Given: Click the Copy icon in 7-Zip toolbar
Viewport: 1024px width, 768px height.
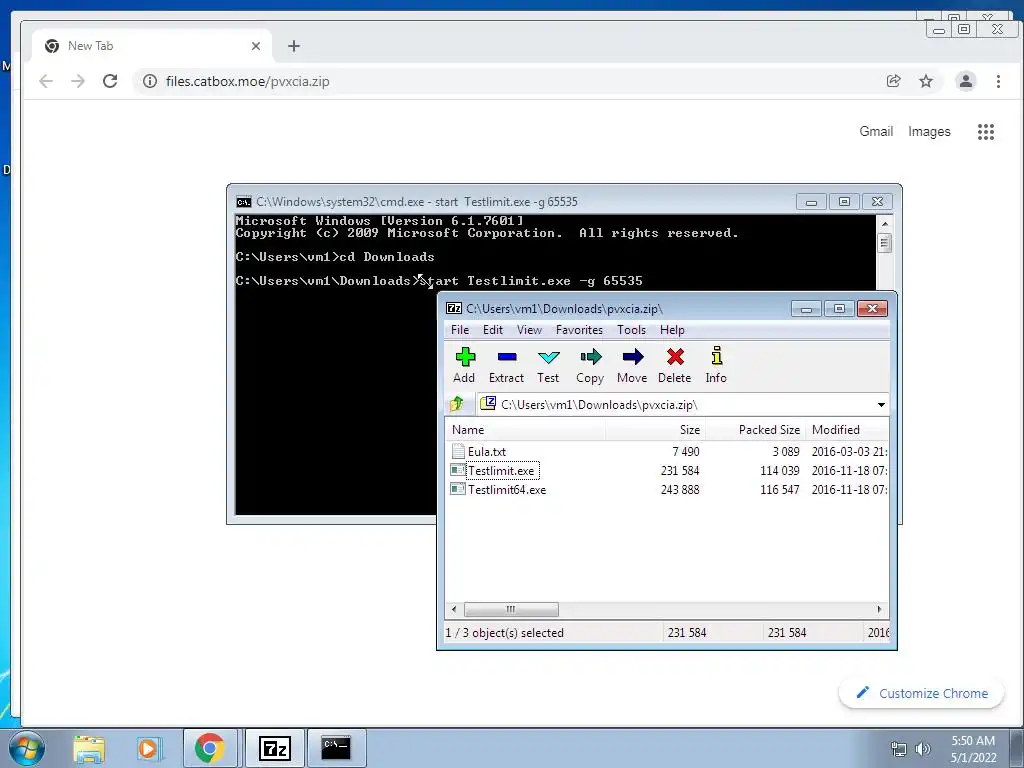Looking at the screenshot, I should click(590, 357).
